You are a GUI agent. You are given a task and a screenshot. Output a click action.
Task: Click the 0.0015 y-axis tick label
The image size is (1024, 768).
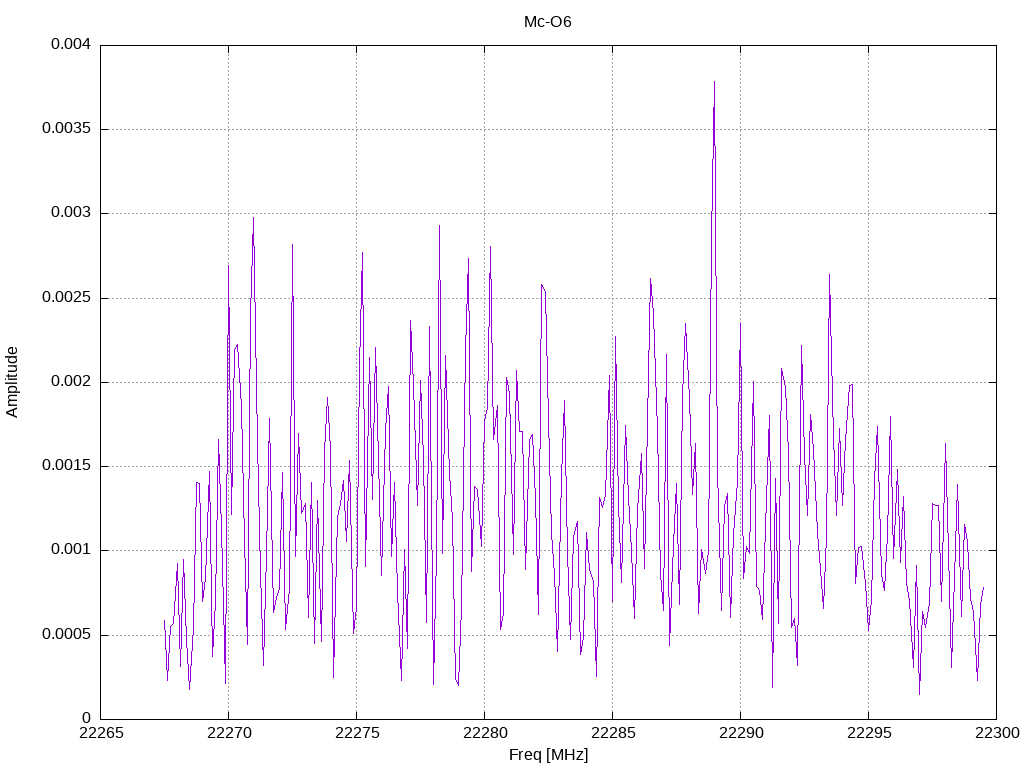[67, 465]
